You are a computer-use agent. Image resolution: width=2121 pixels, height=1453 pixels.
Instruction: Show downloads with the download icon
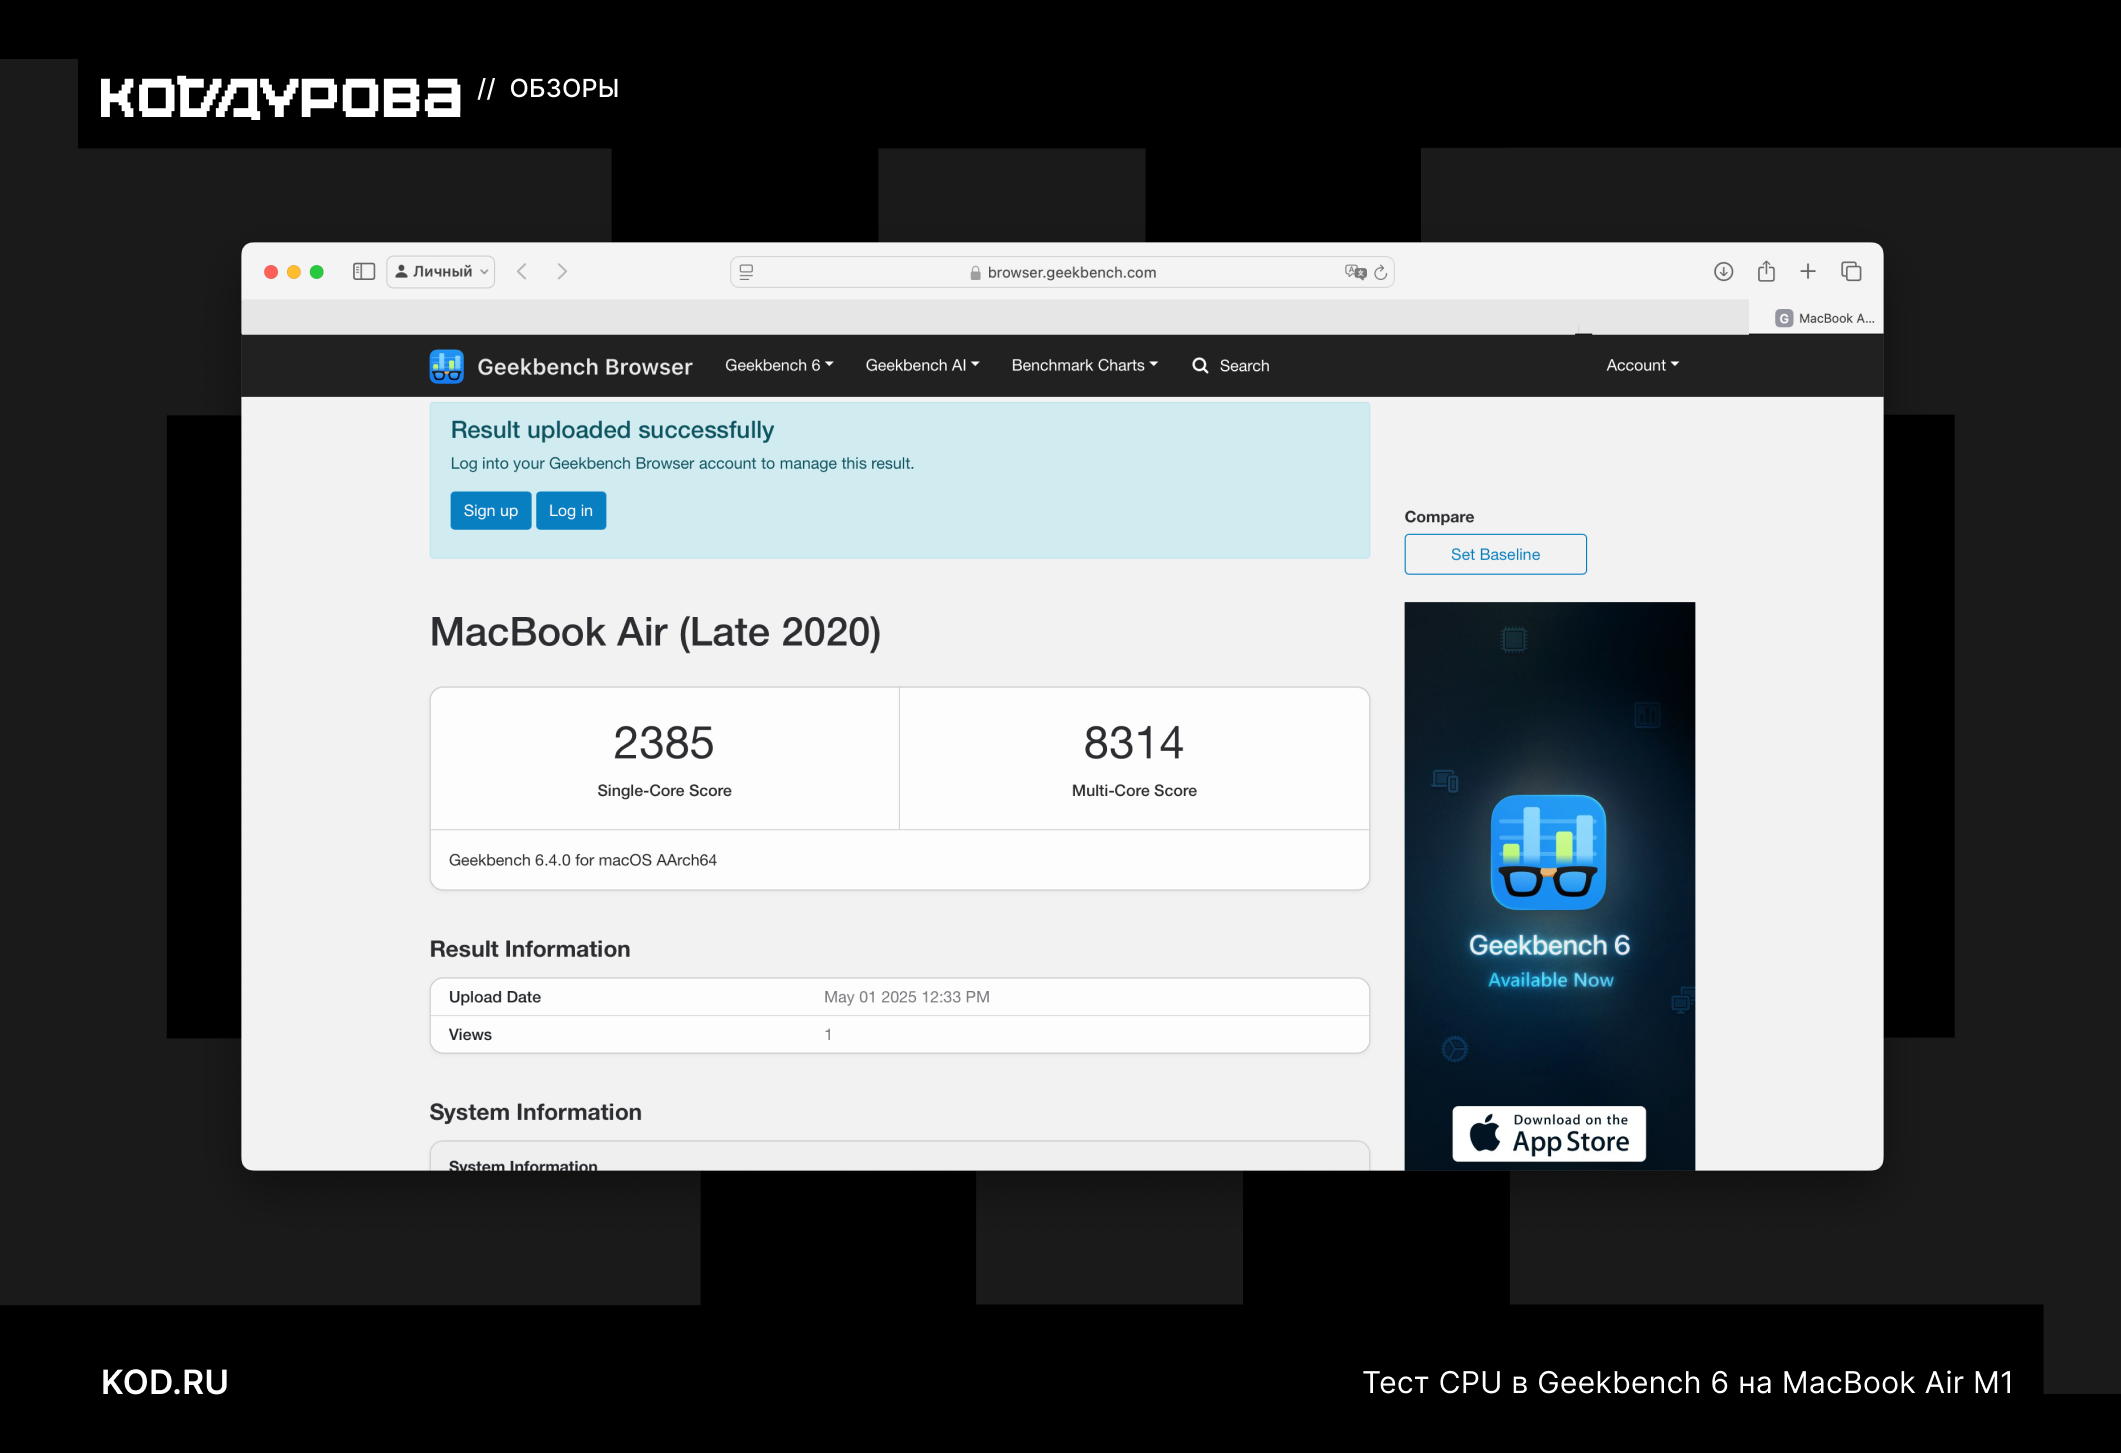1723,272
